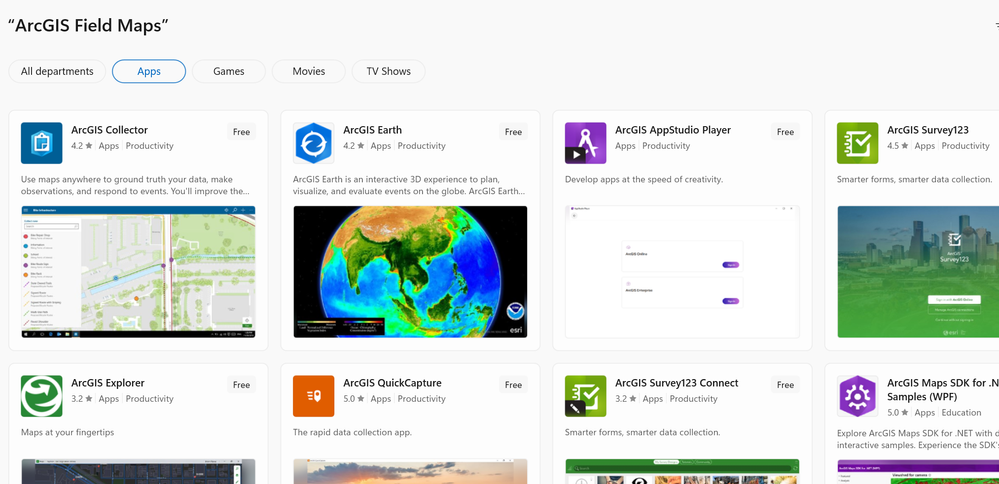The height and width of the screenshot is (484, 999).
Task: Click "Maps at your fingertips" description
Action: click(x=68, y=432)
